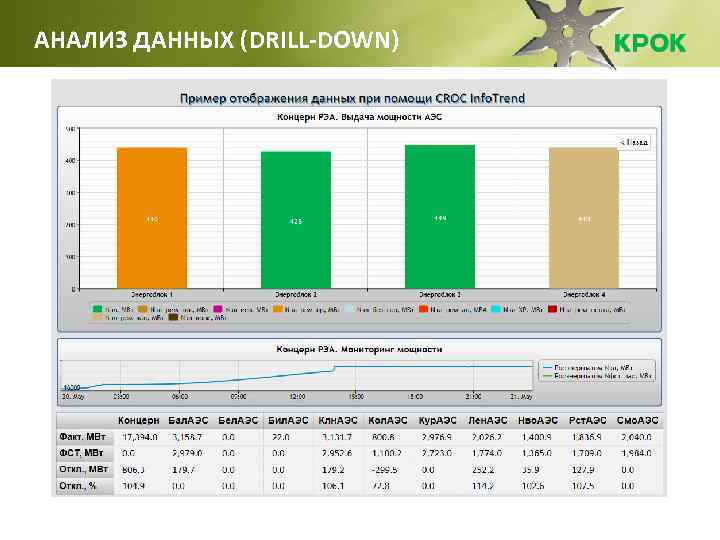The image size is (720, 540).
Task: Click the НвоАЭС Факт value 1,400.9
Action: pyautogui.click(x=536, y=437)
